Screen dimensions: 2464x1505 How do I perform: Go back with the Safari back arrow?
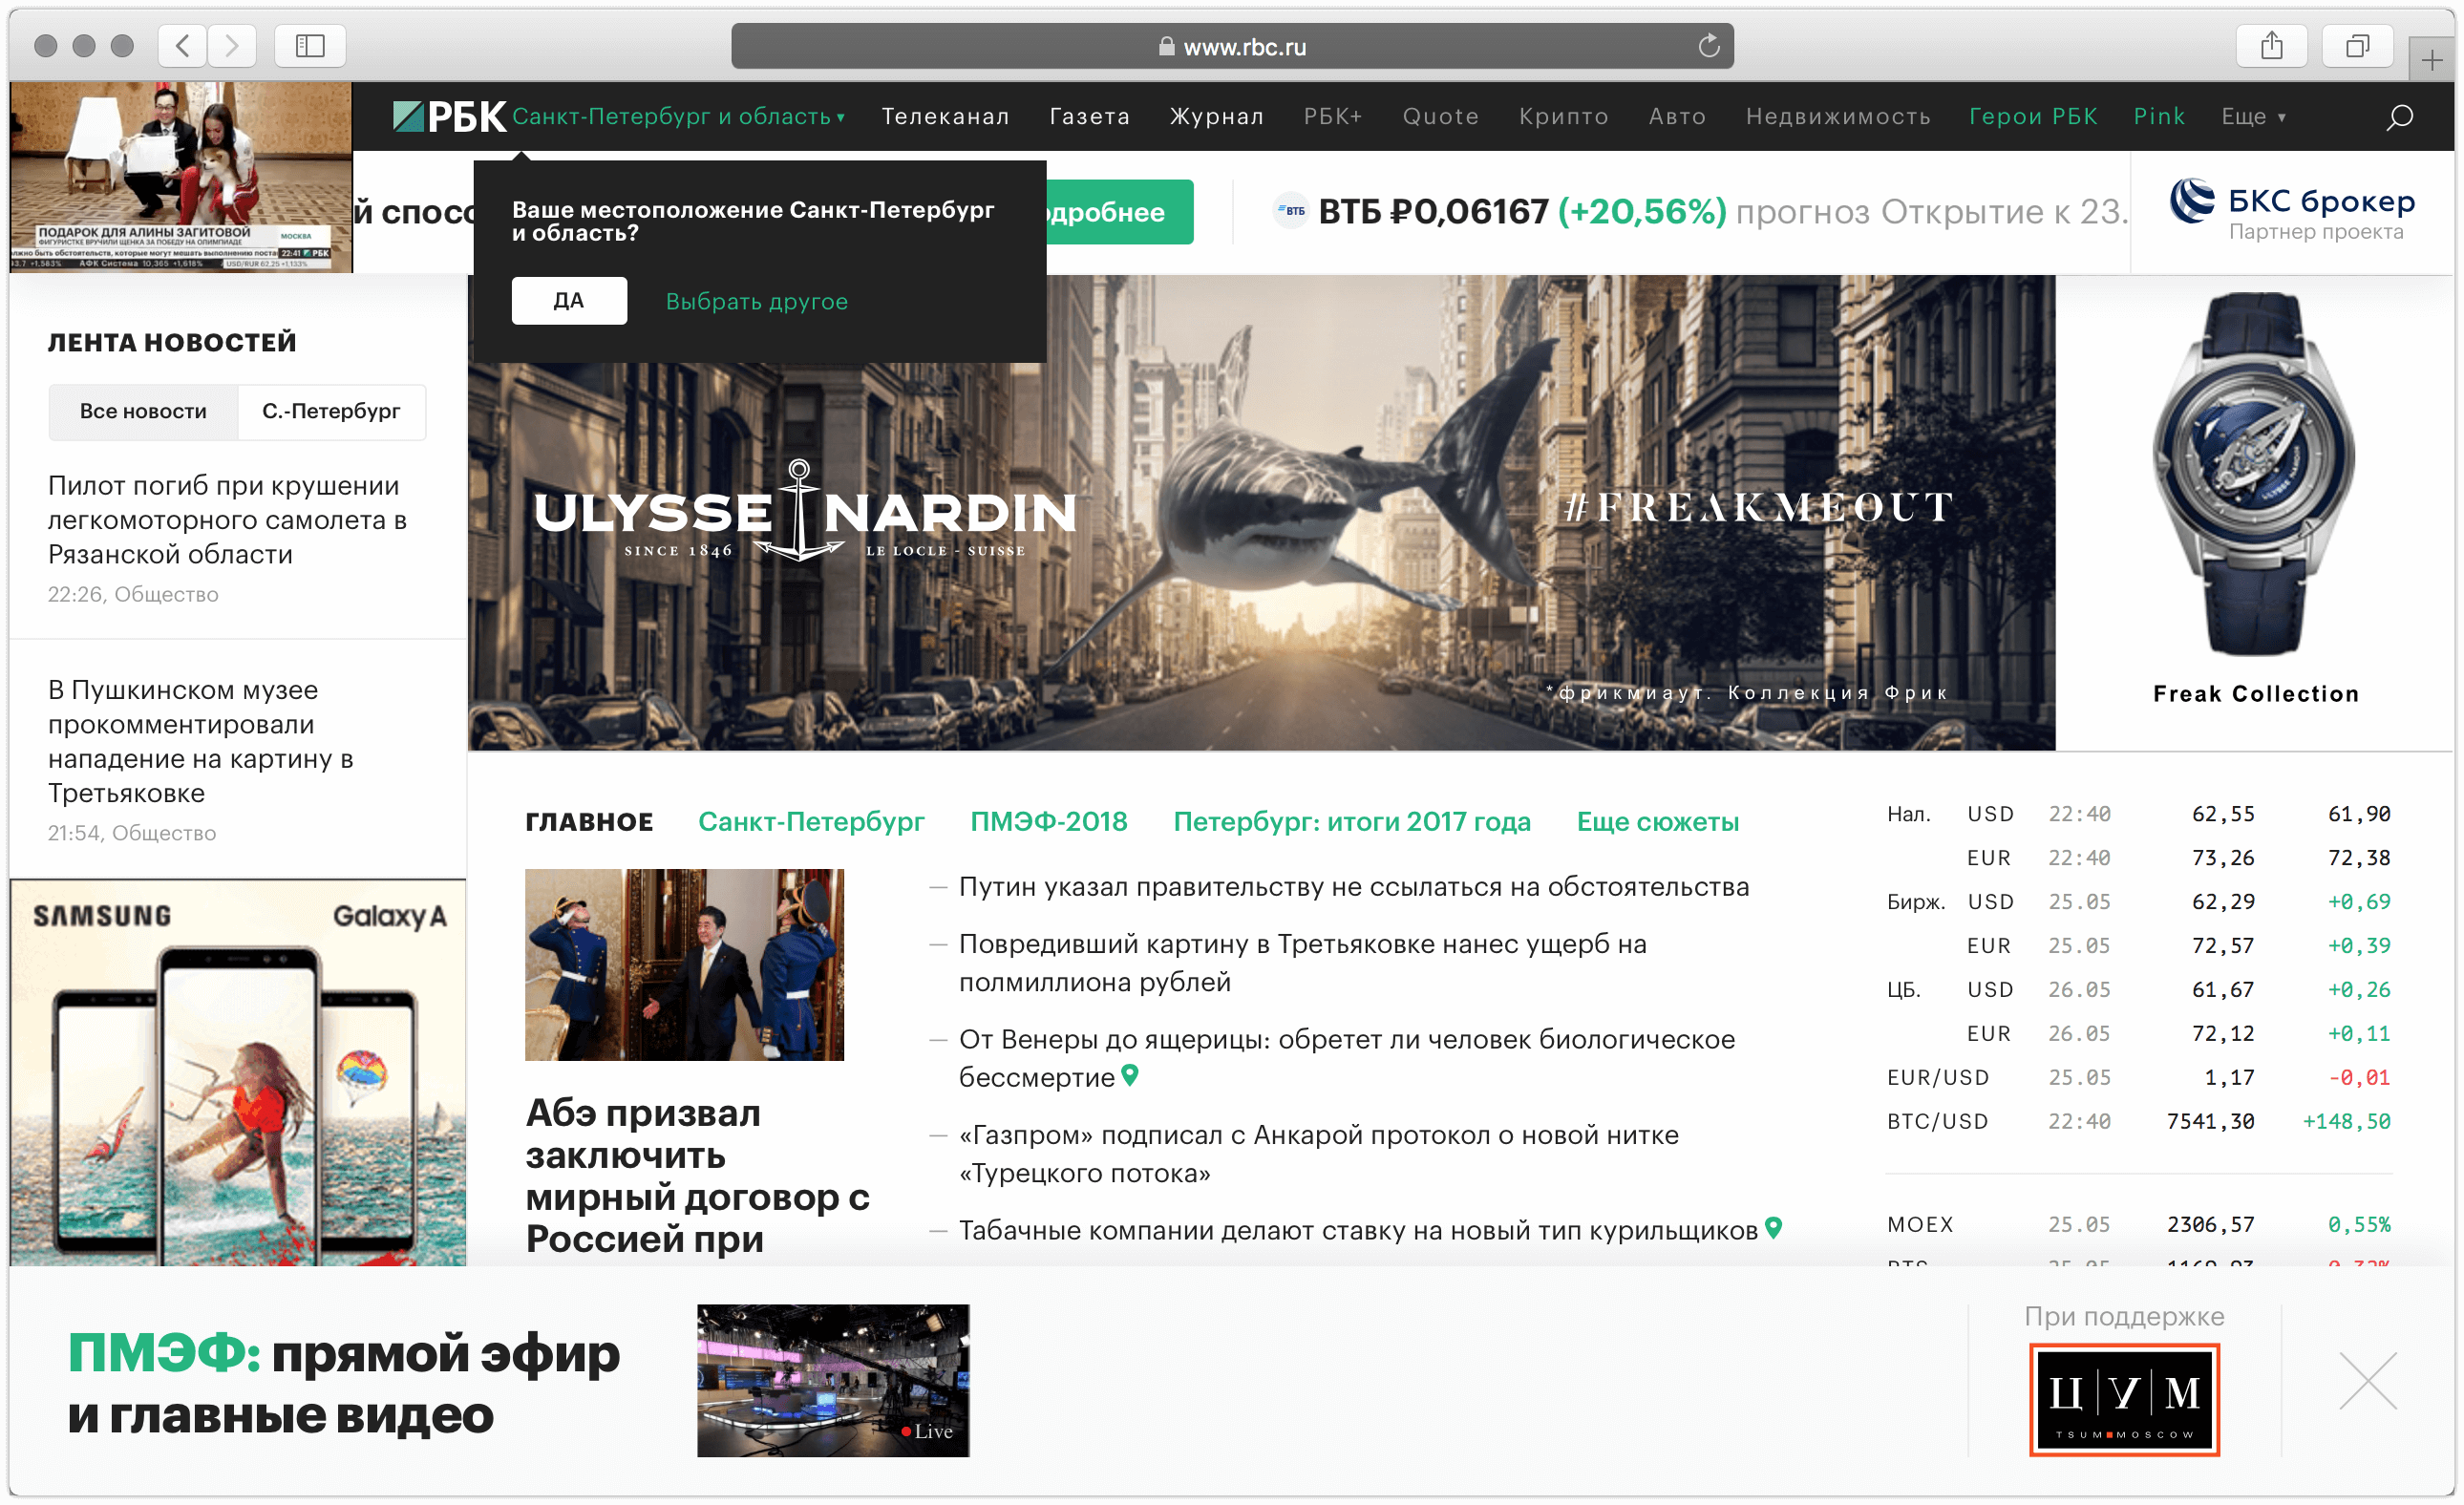click(x=182, y=45)
